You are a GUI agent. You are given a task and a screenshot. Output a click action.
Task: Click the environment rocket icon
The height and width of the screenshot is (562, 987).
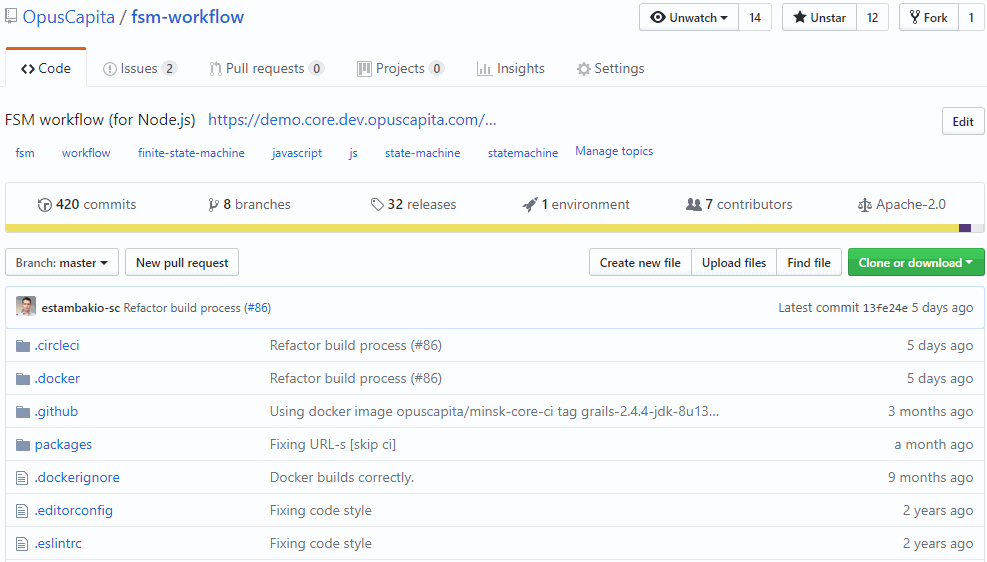tap(530, 205)
